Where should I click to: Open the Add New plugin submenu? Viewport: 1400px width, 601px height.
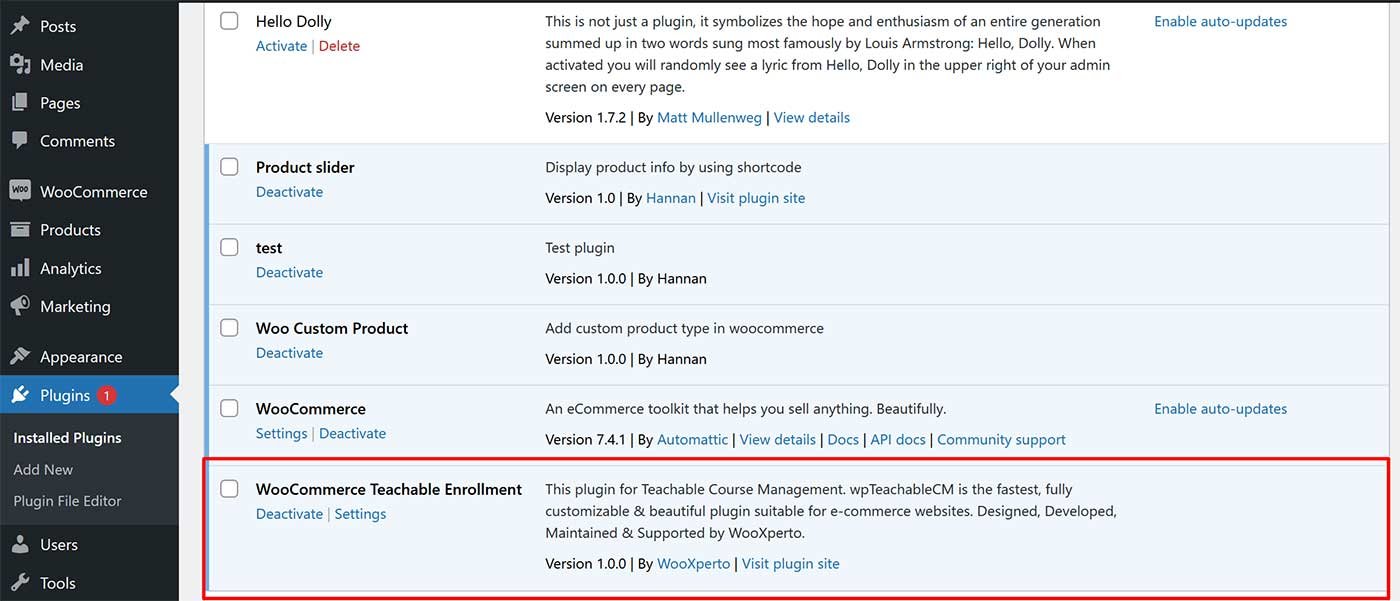[x=43, y=469]
